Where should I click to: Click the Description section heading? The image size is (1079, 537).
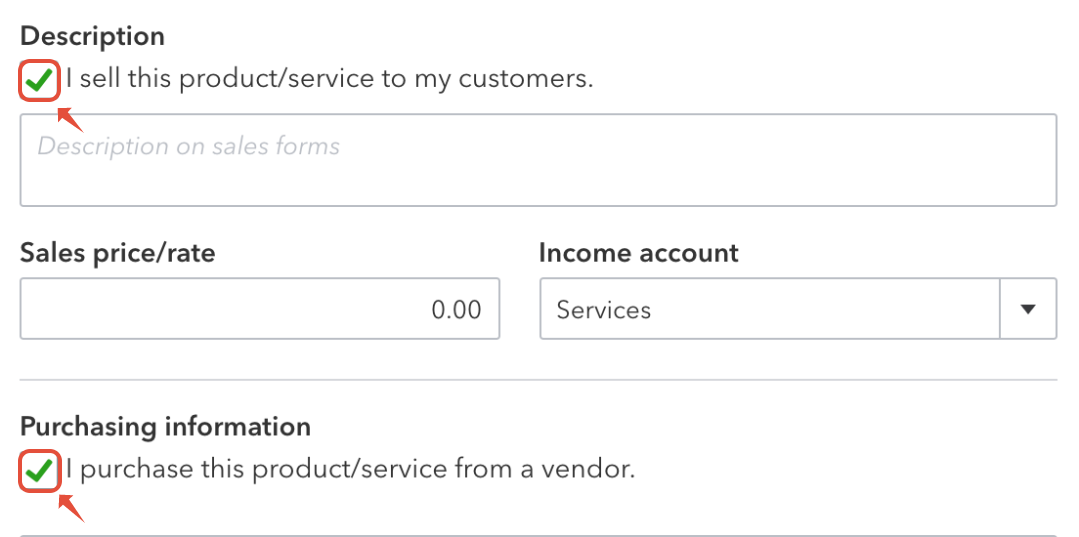(x=92, y=36)
